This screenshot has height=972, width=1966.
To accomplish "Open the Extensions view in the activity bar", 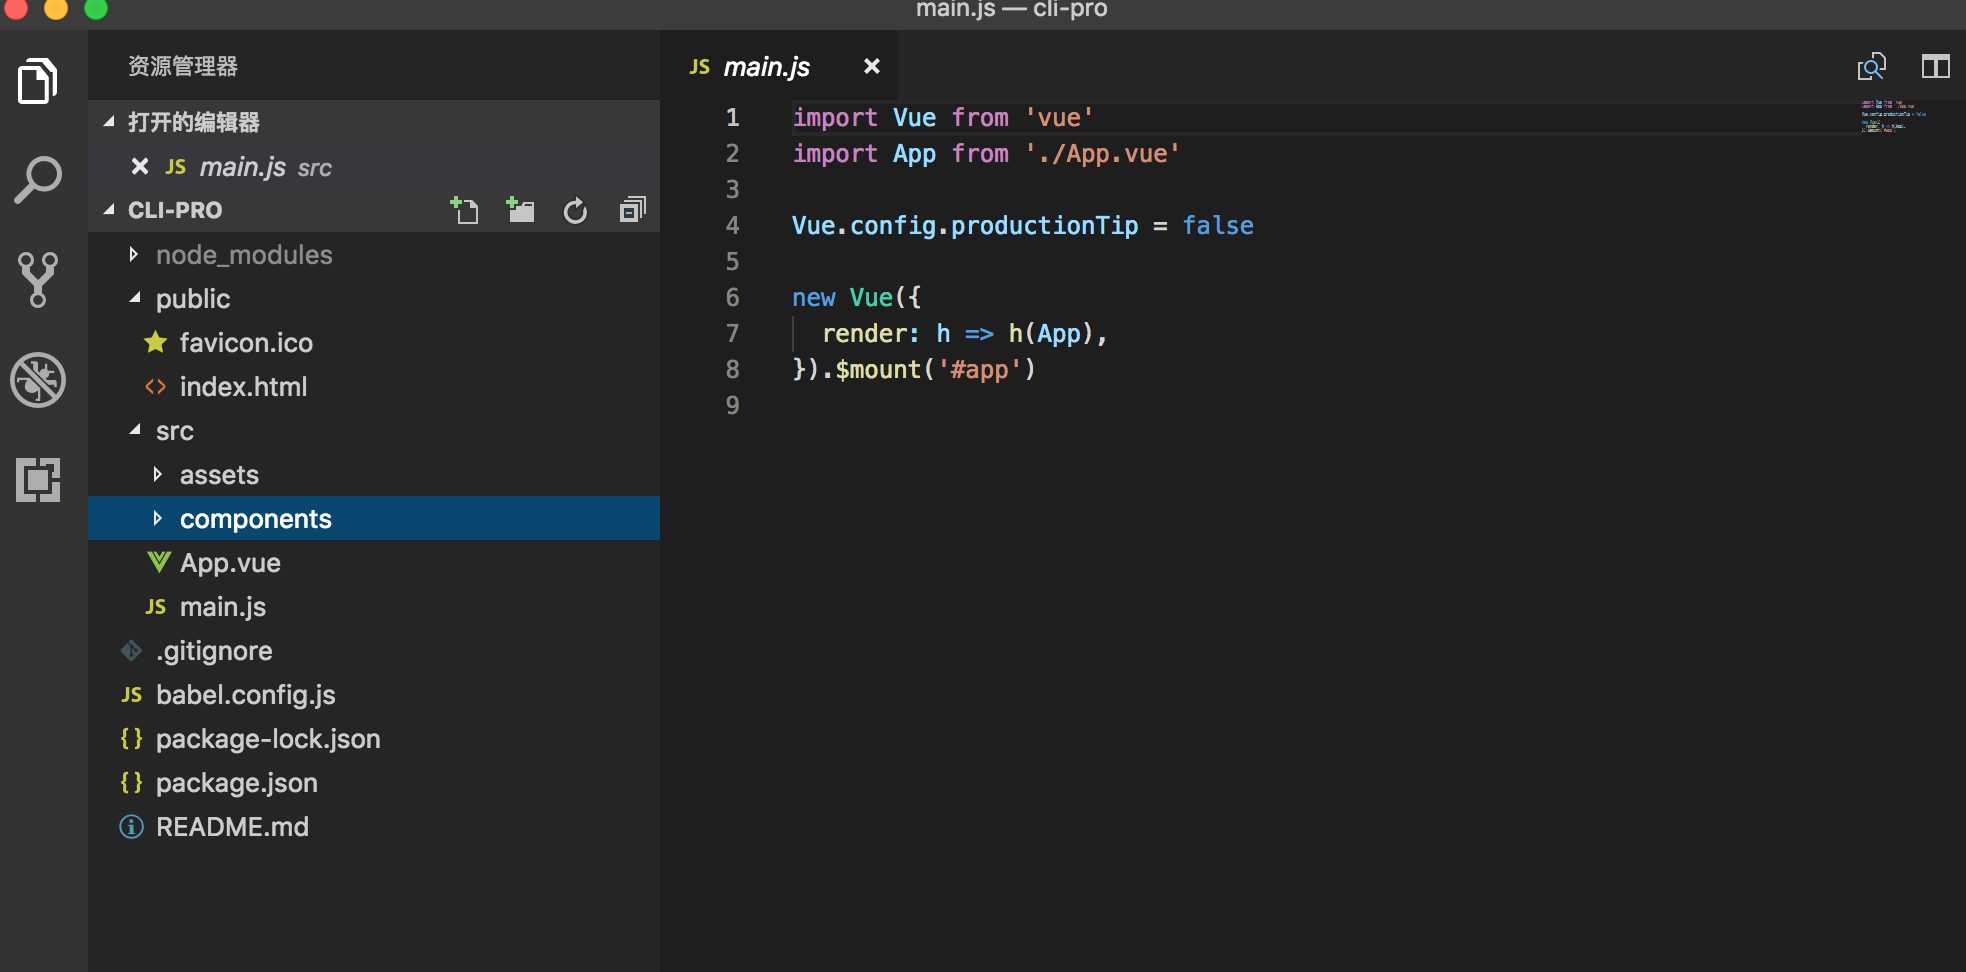I will click(38, 480).
